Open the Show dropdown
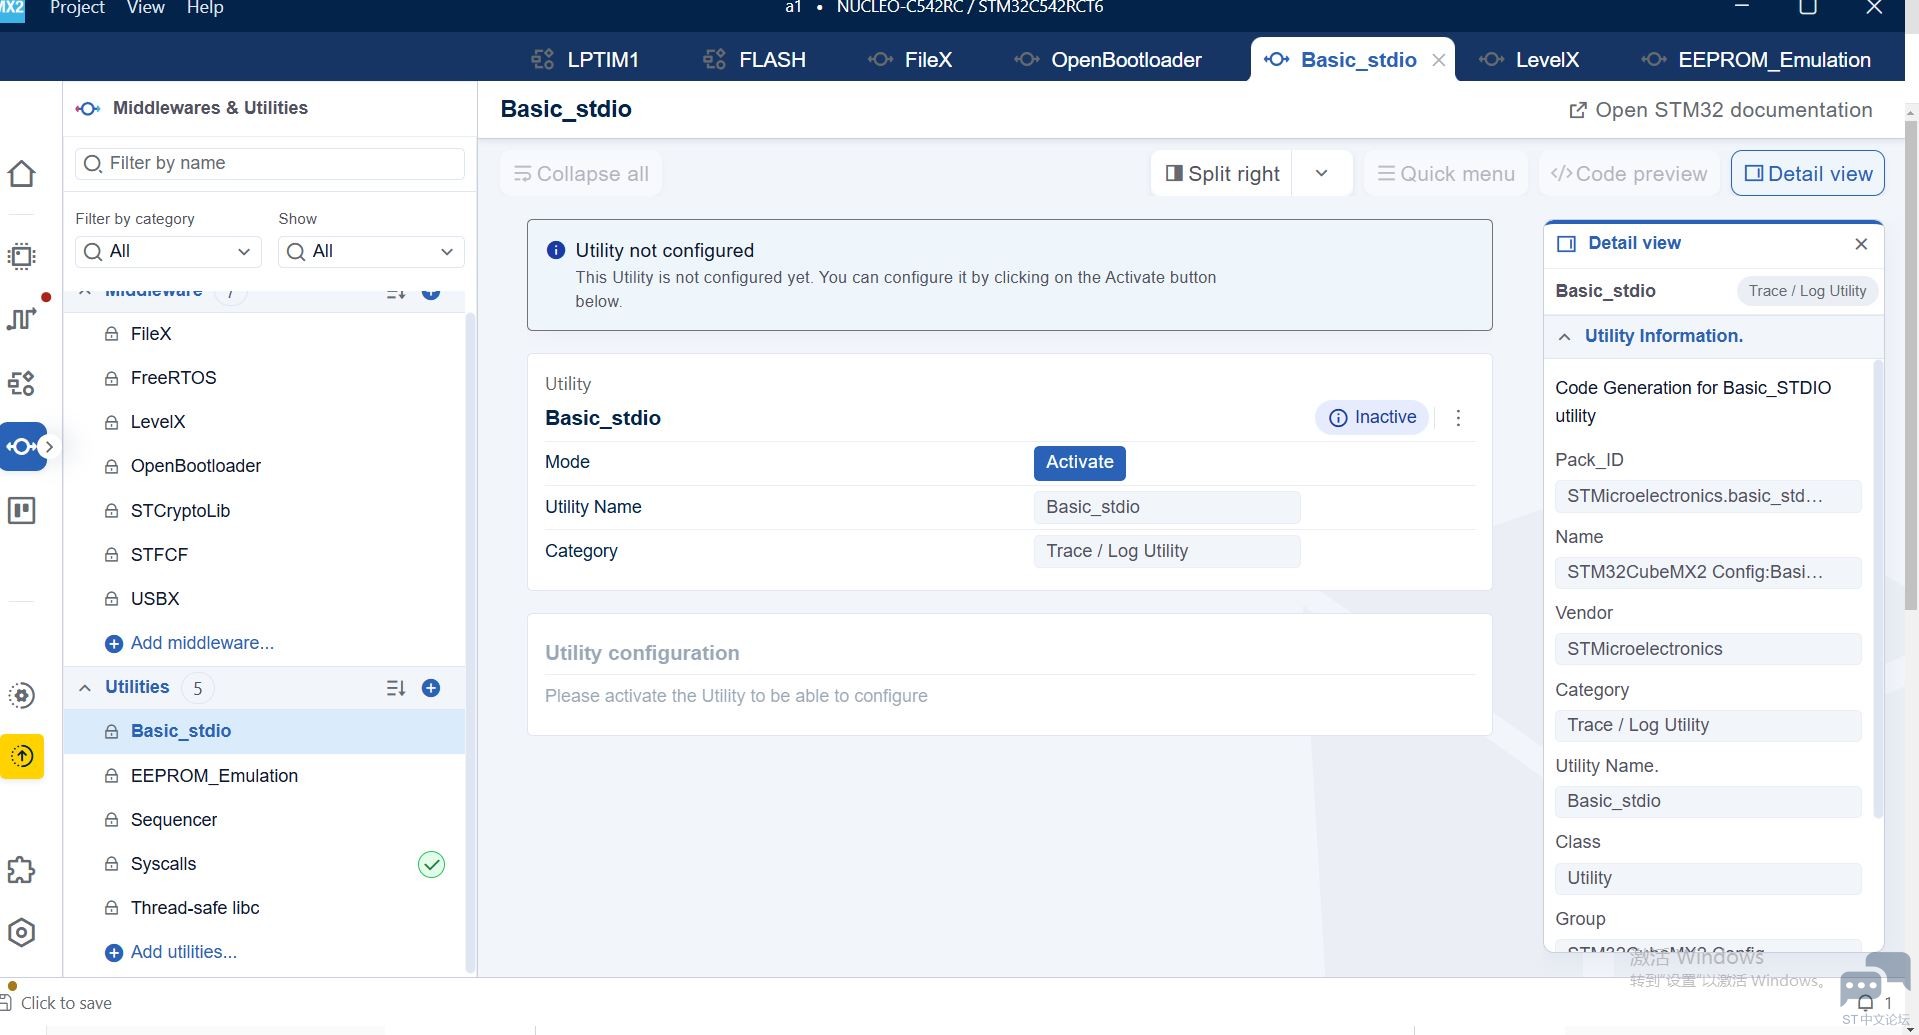 (371, 251)
